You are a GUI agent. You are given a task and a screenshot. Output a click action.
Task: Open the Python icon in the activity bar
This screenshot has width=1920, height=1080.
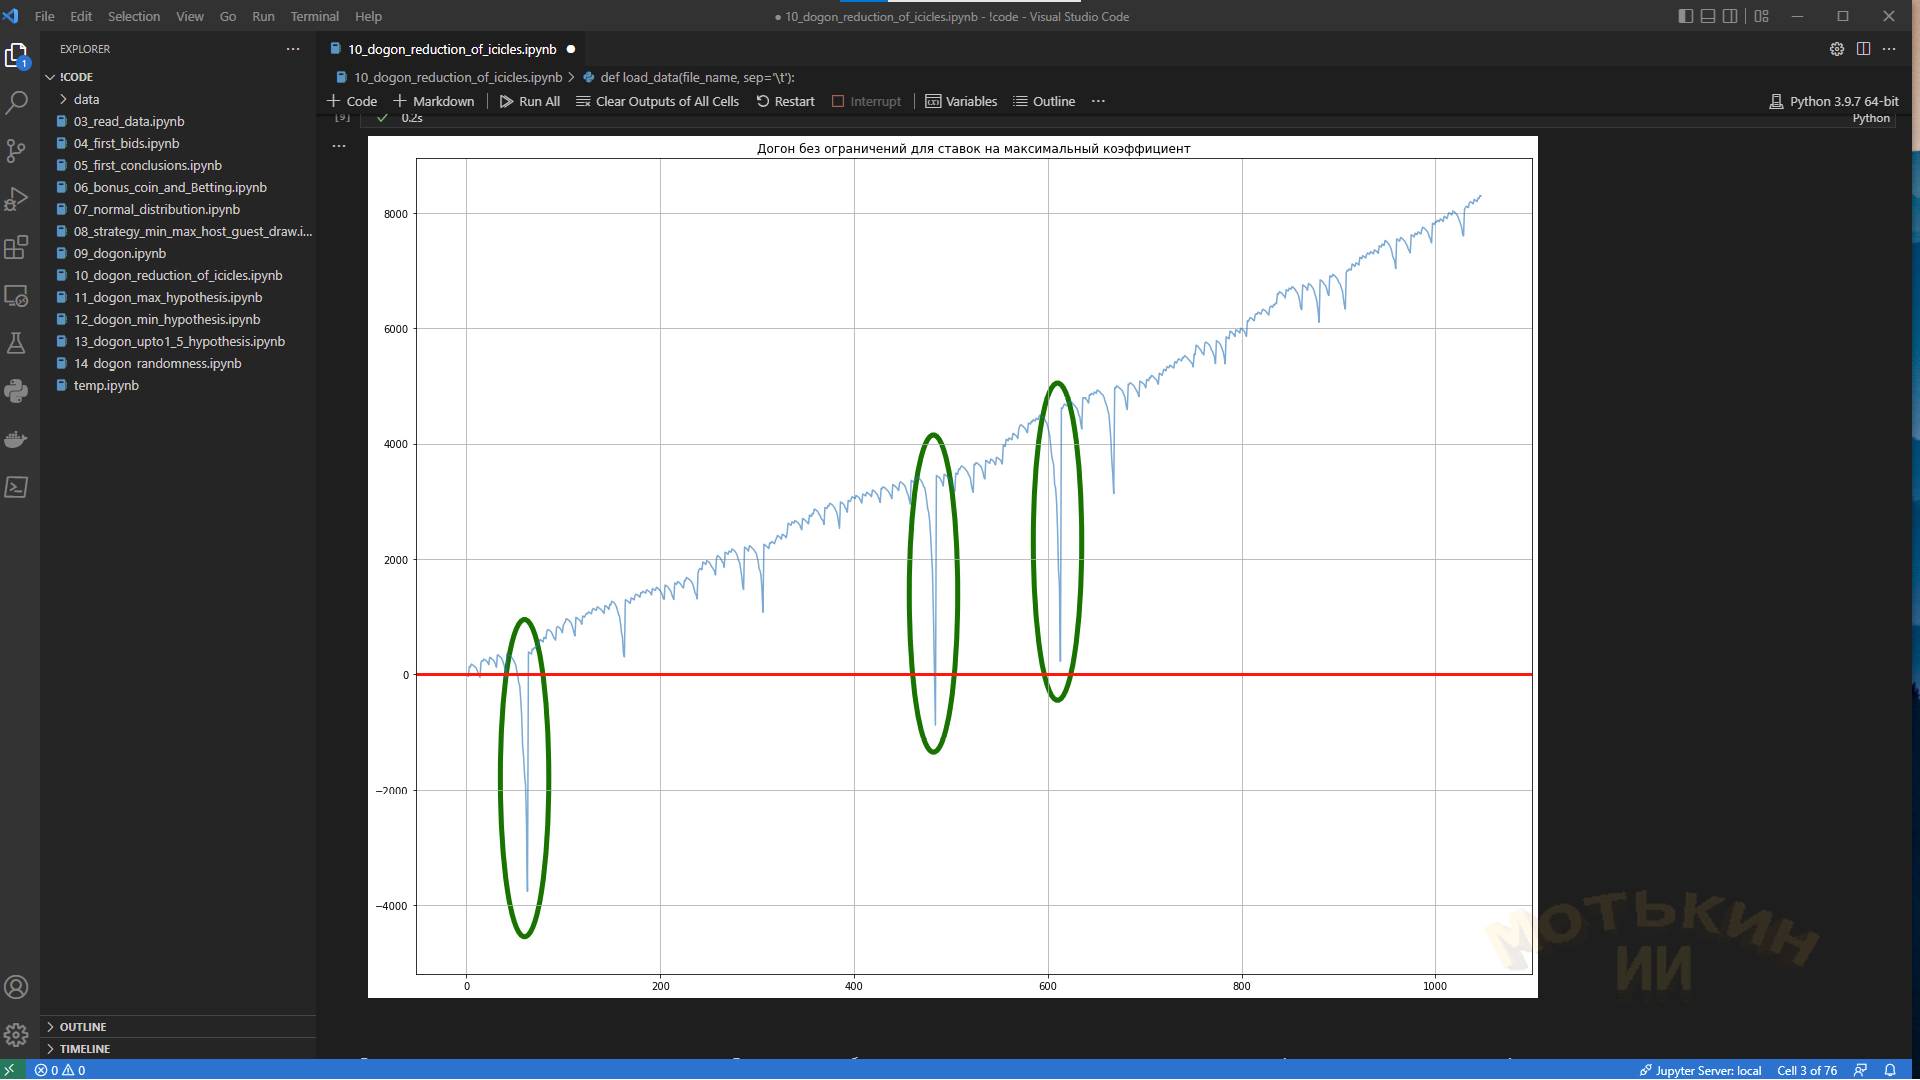17,391
